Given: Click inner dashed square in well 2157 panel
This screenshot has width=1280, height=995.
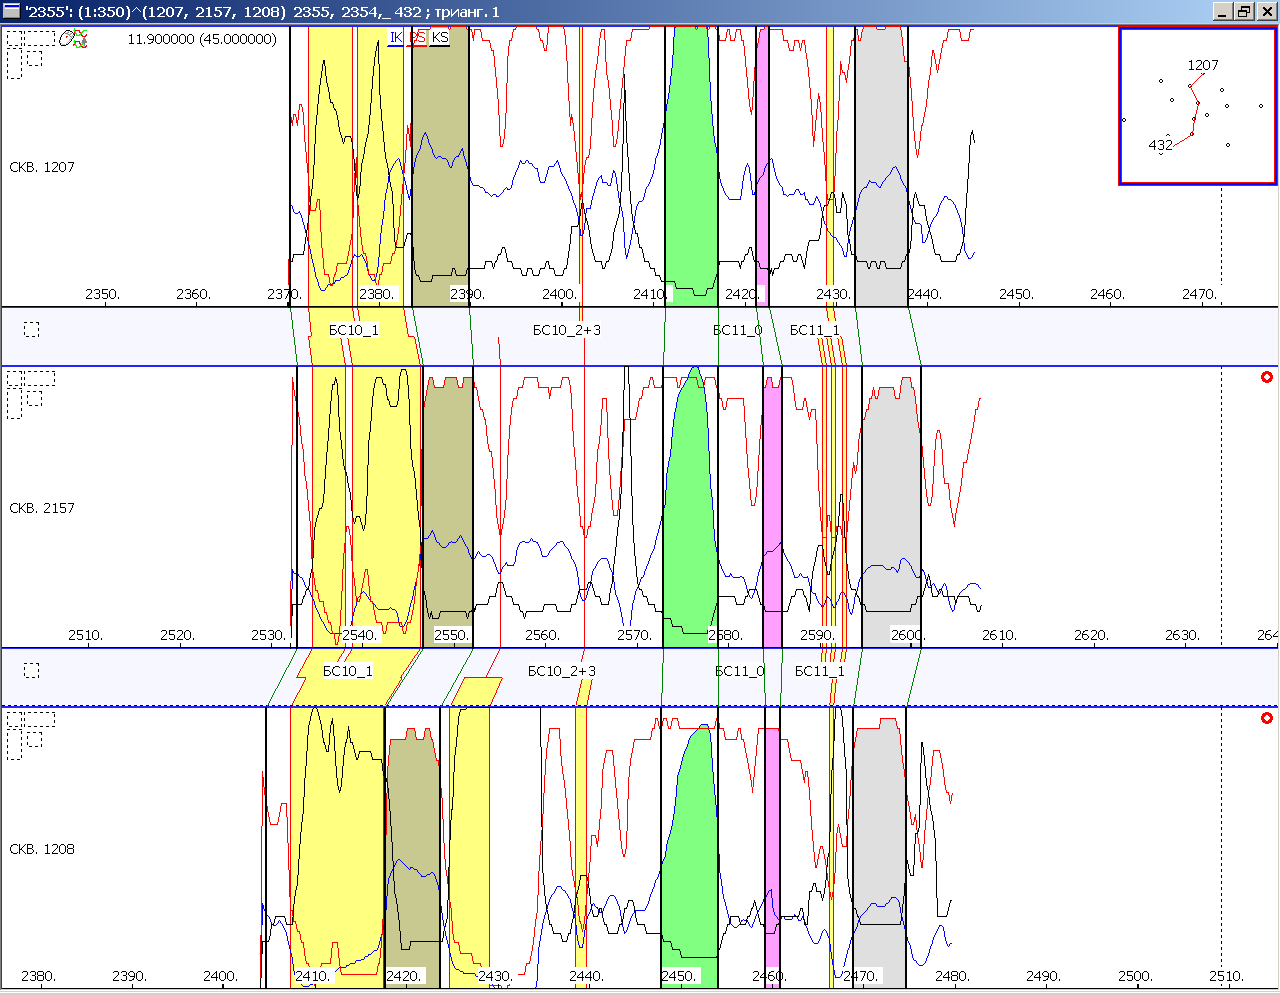Looking at the screenshot, I should coord(35,398).
